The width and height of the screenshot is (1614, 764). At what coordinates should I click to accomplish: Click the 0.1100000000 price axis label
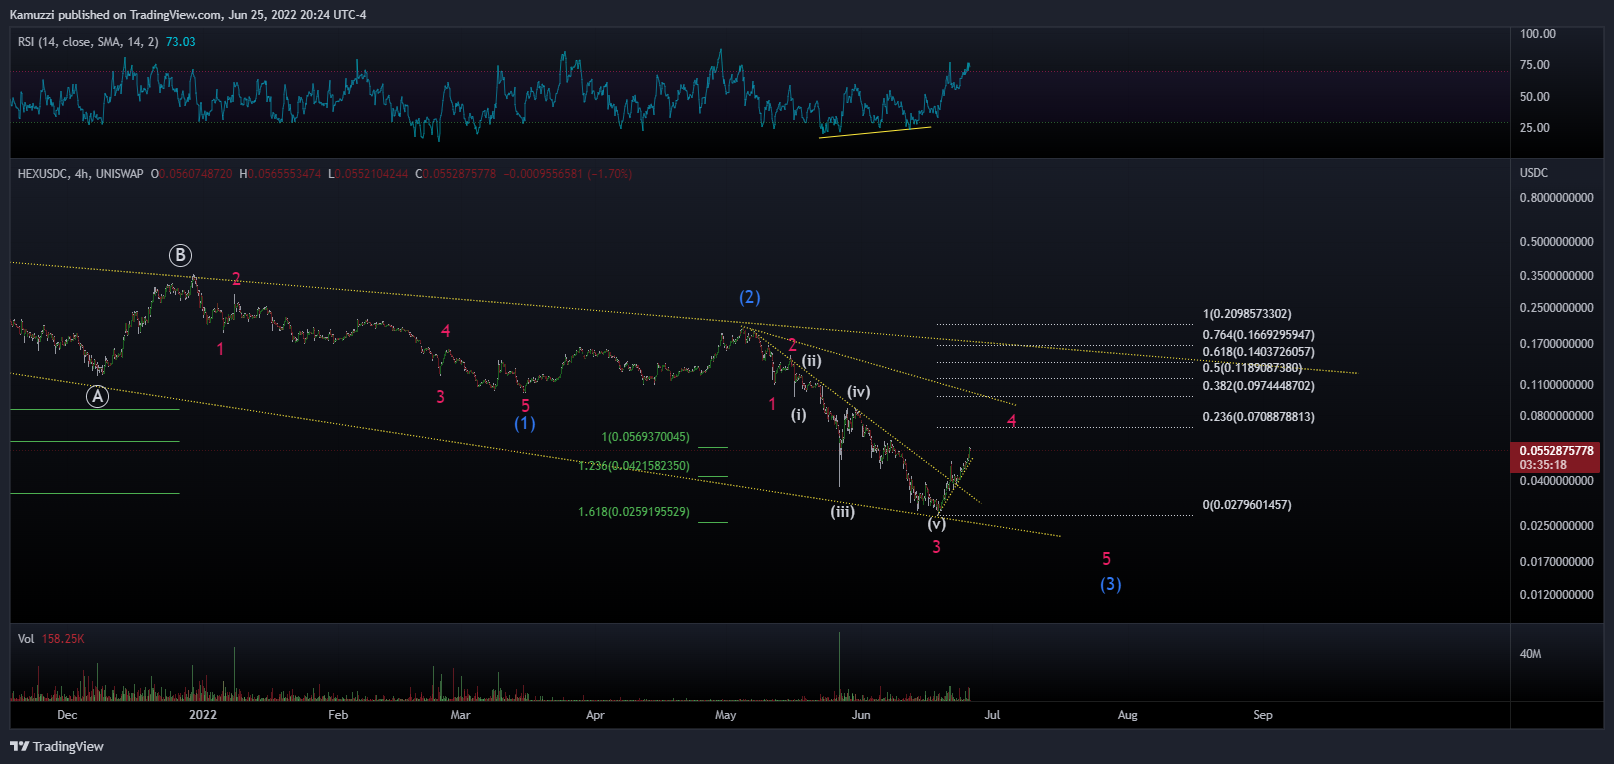1556,385
